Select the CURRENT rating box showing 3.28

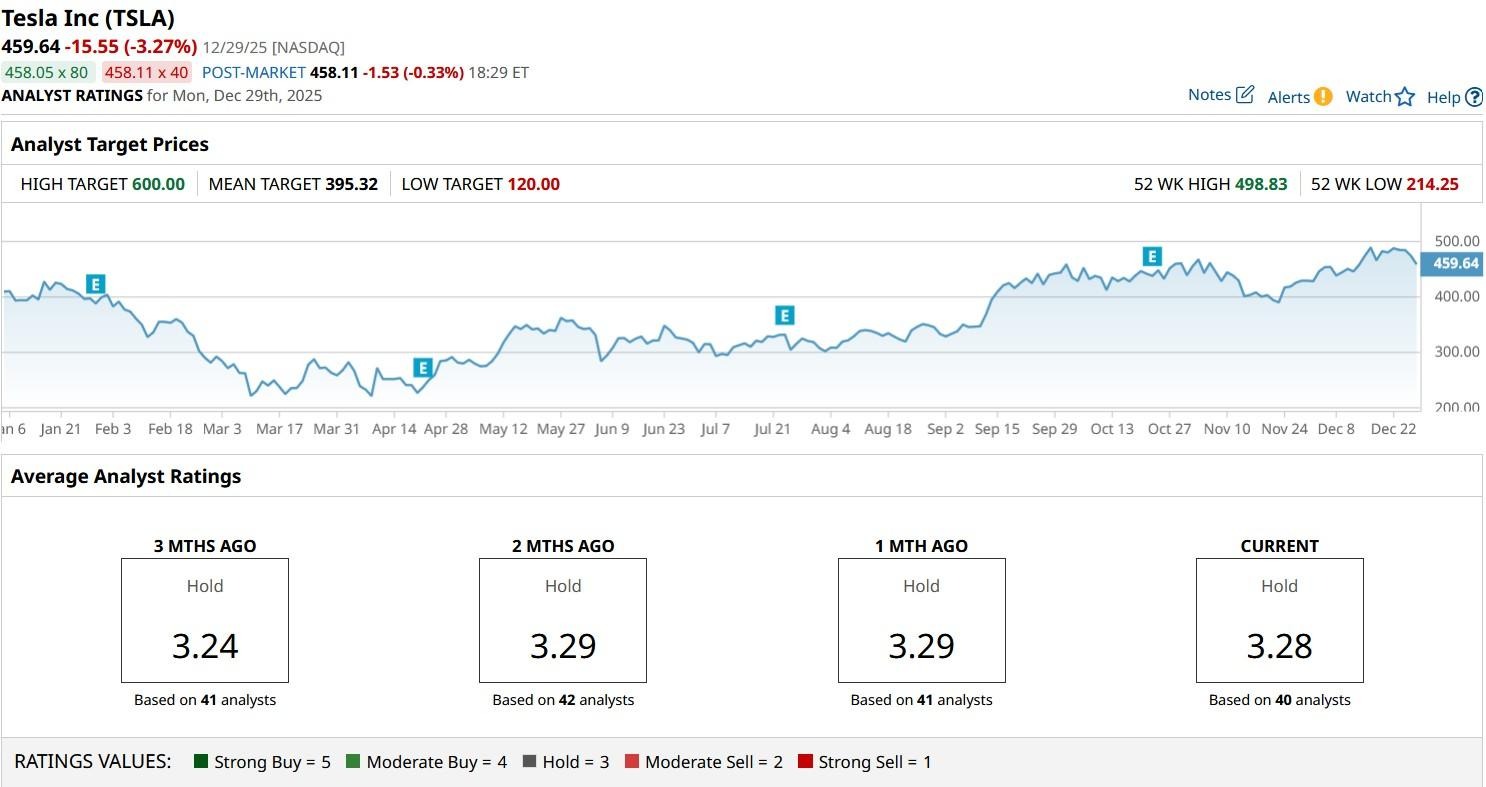(1279, 620)
